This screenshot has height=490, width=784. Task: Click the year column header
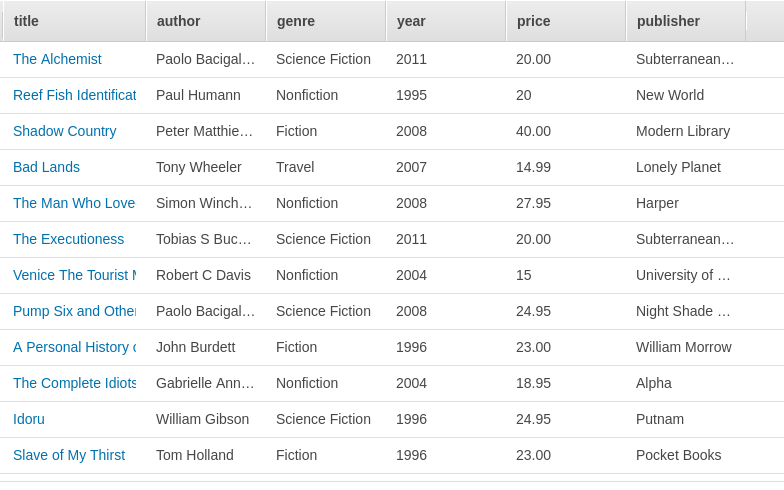(x=445, y=21)
